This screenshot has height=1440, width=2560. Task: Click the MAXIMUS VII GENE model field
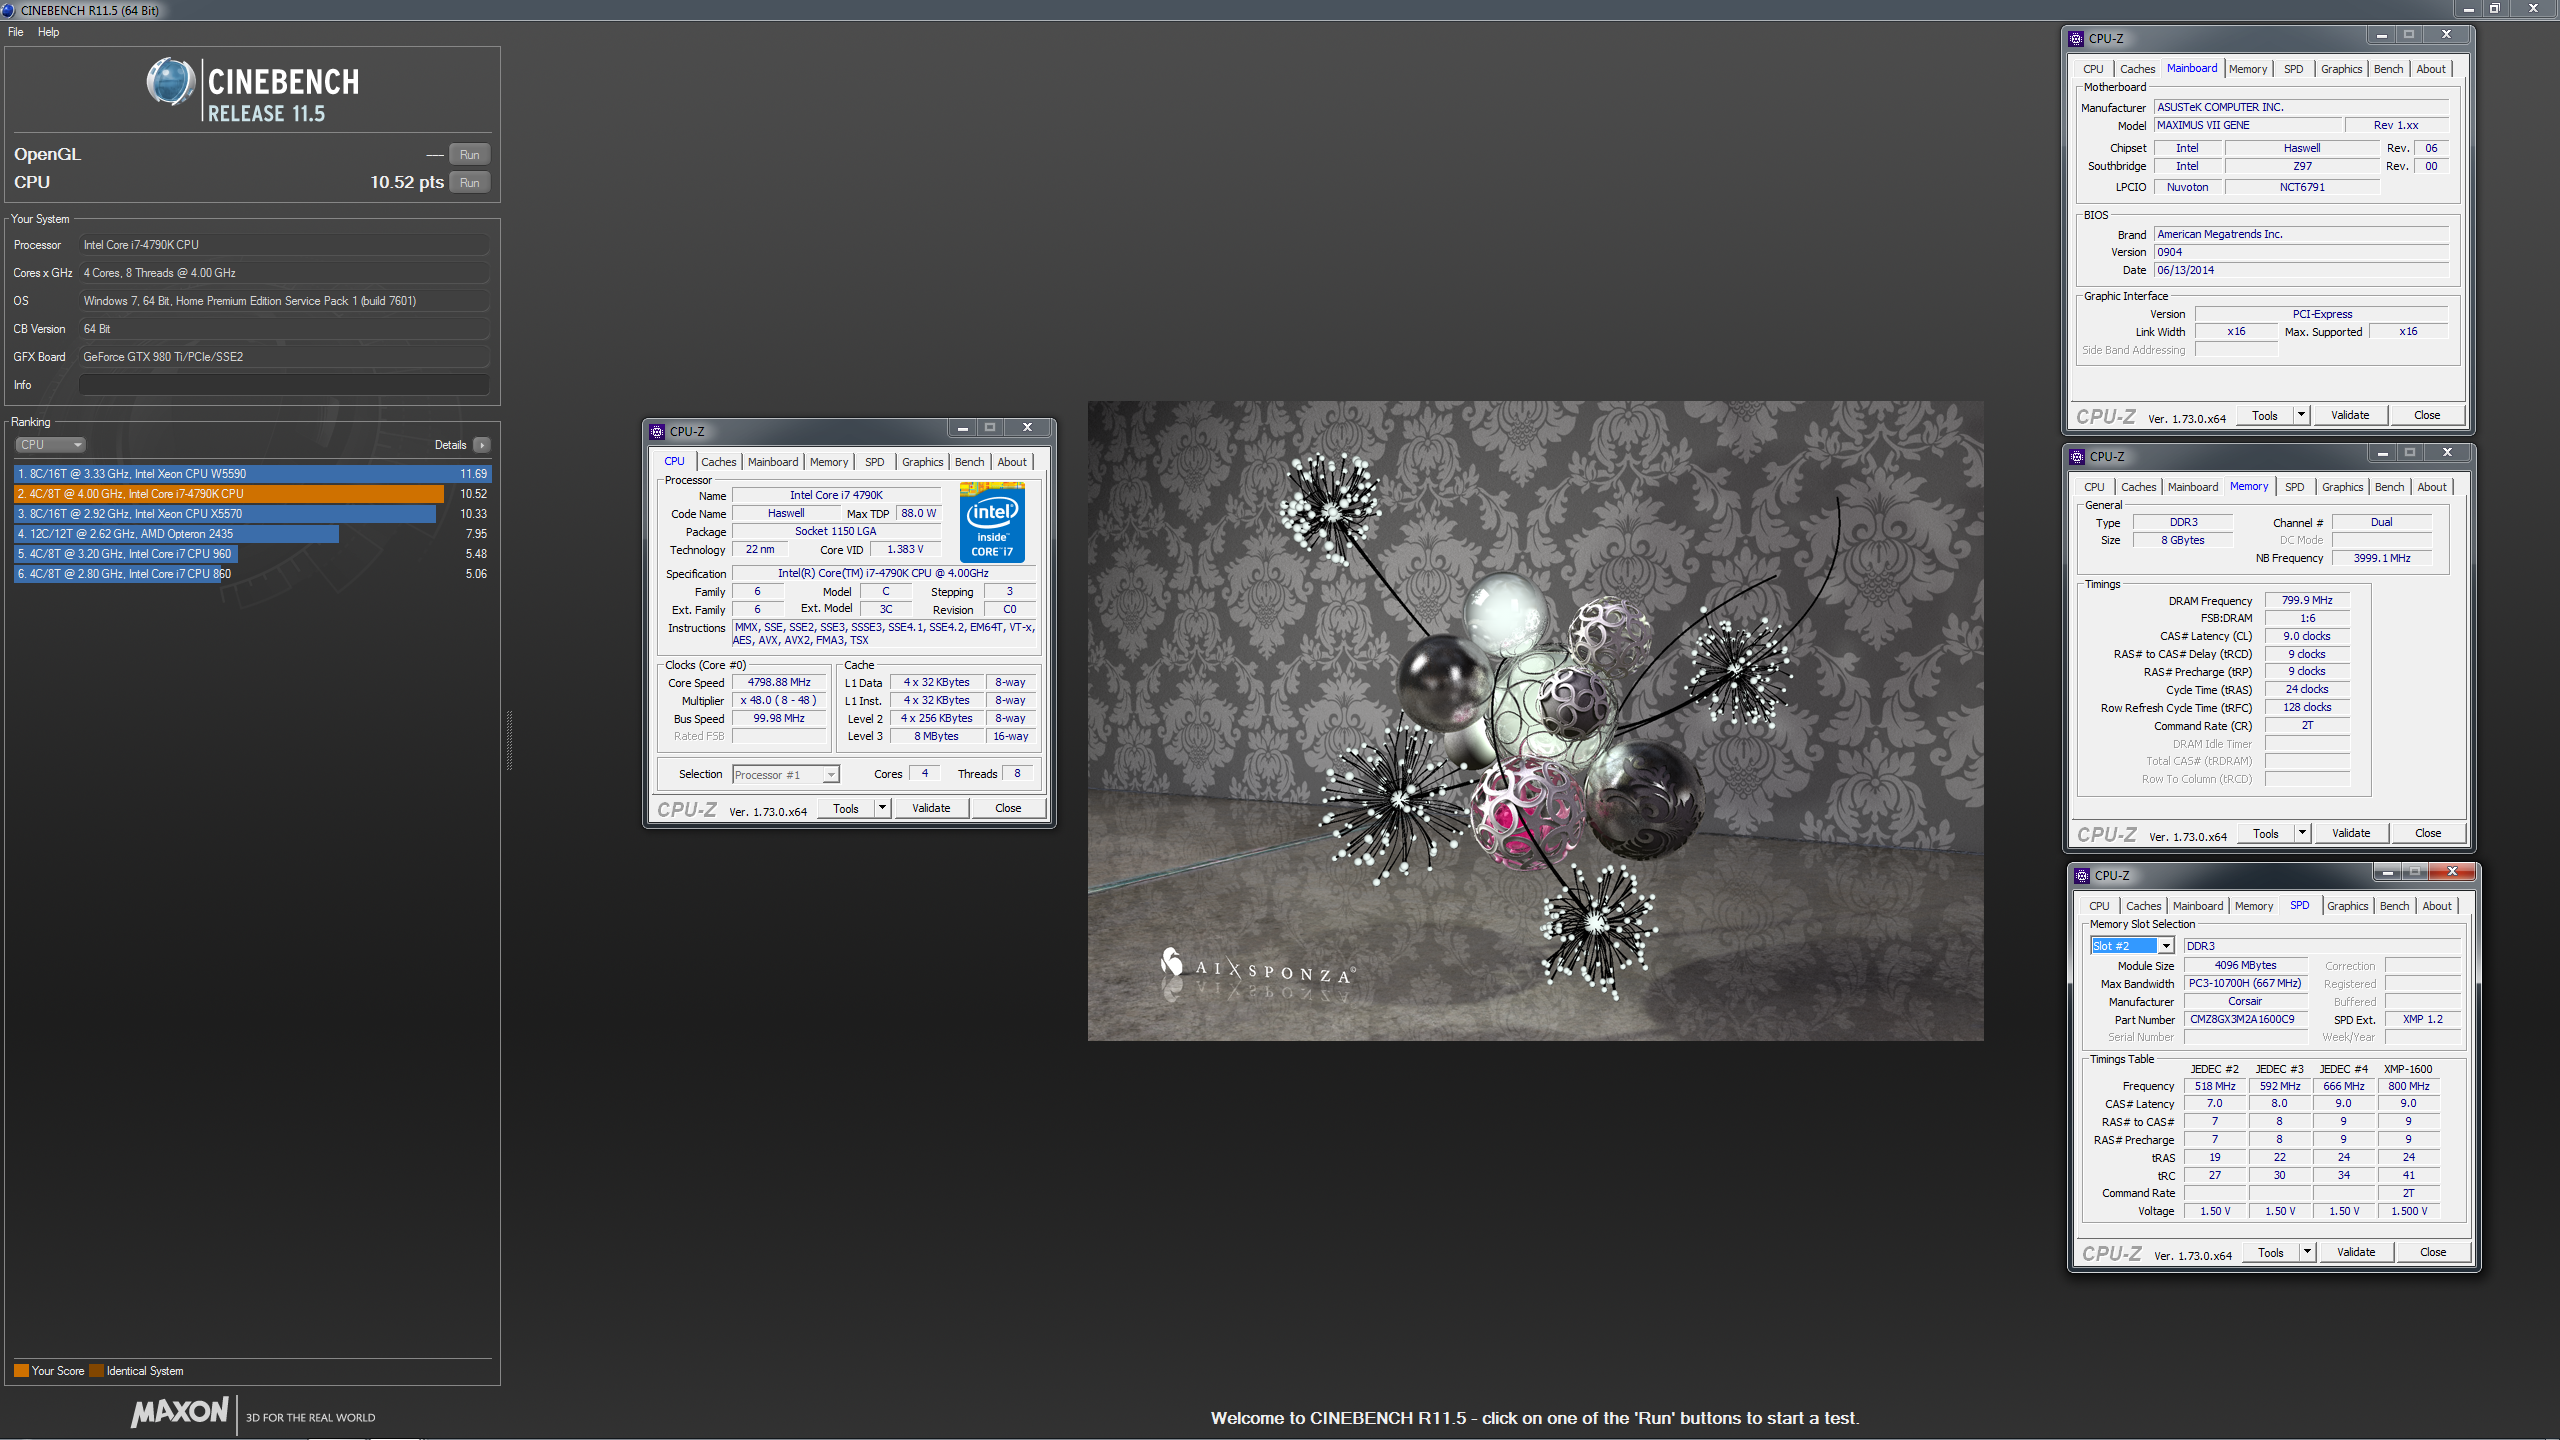coord(2247,125)
